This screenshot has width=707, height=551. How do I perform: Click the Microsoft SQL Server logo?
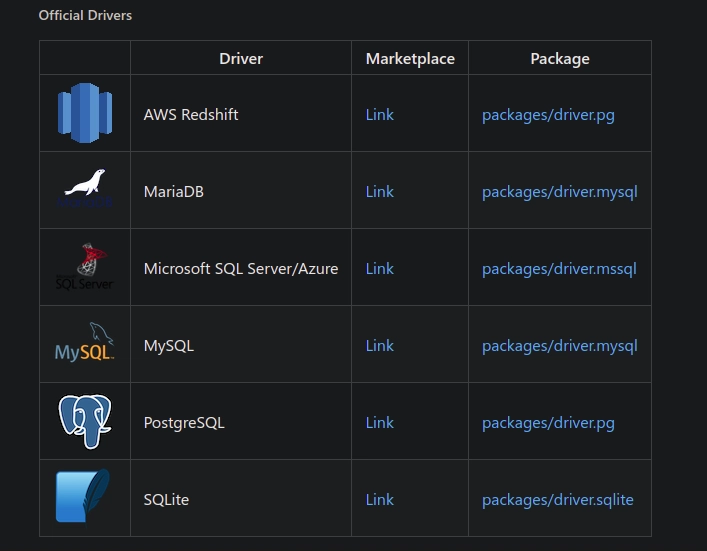(85, 266)
